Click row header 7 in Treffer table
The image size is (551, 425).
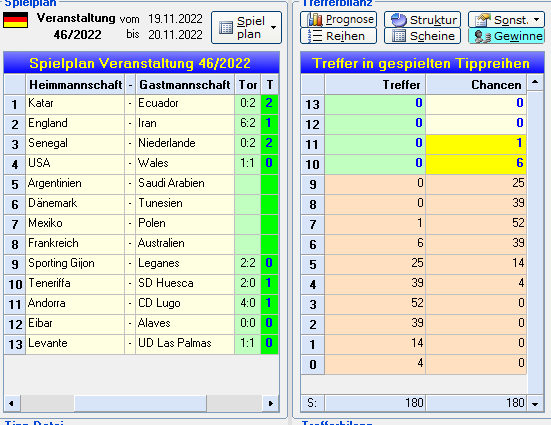(x=313, y=224)
